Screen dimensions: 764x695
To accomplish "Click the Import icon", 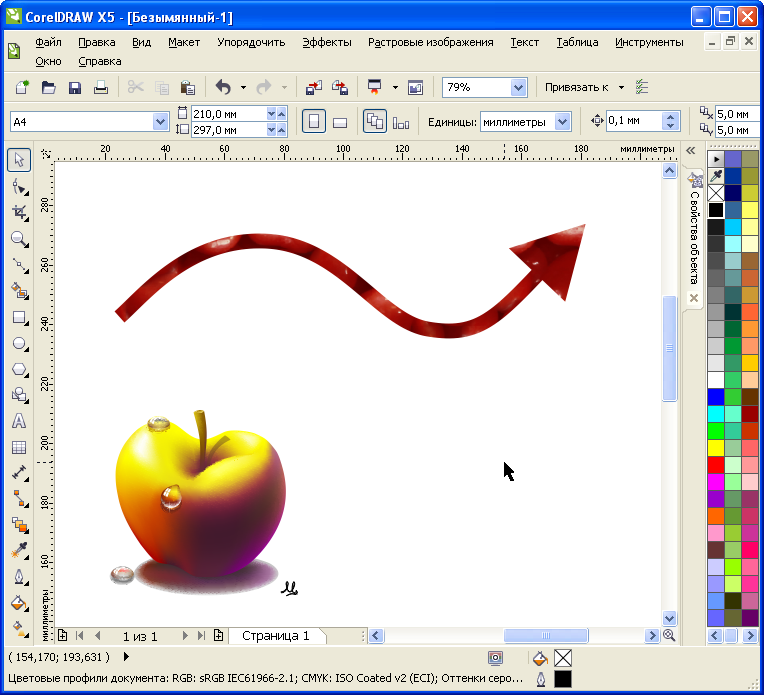I will click(x=313, y=88).
